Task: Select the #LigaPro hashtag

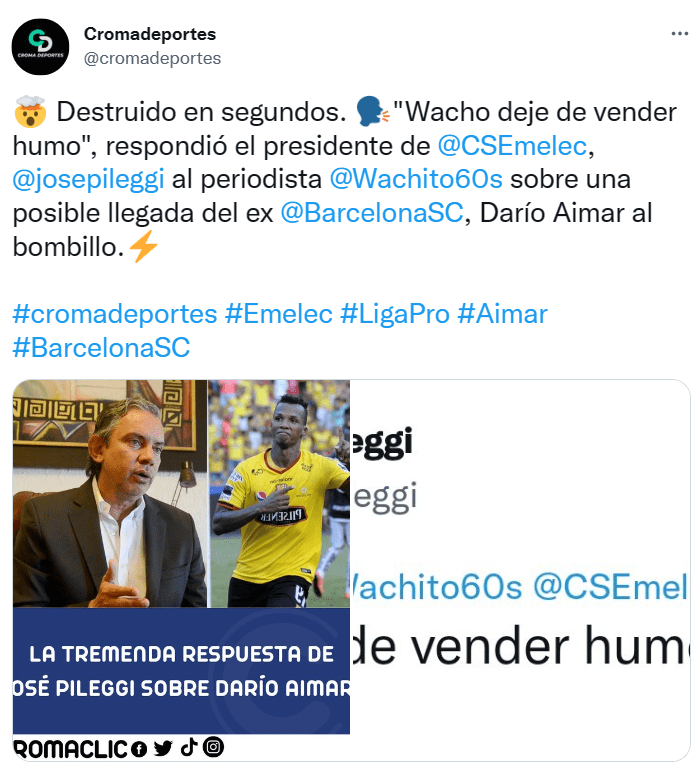Action: (x=395, y=314)
